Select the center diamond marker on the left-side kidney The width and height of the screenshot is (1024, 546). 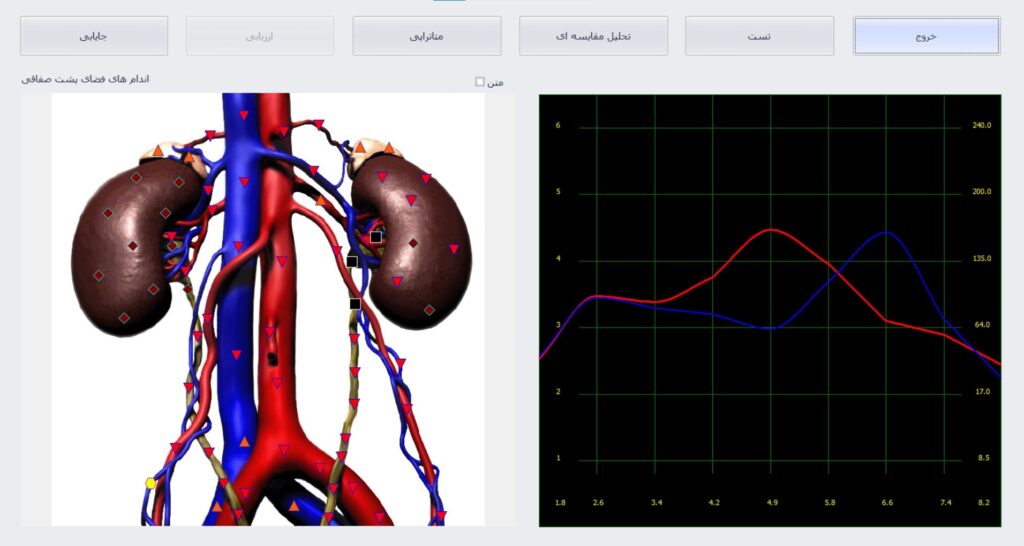pos(132,246)
